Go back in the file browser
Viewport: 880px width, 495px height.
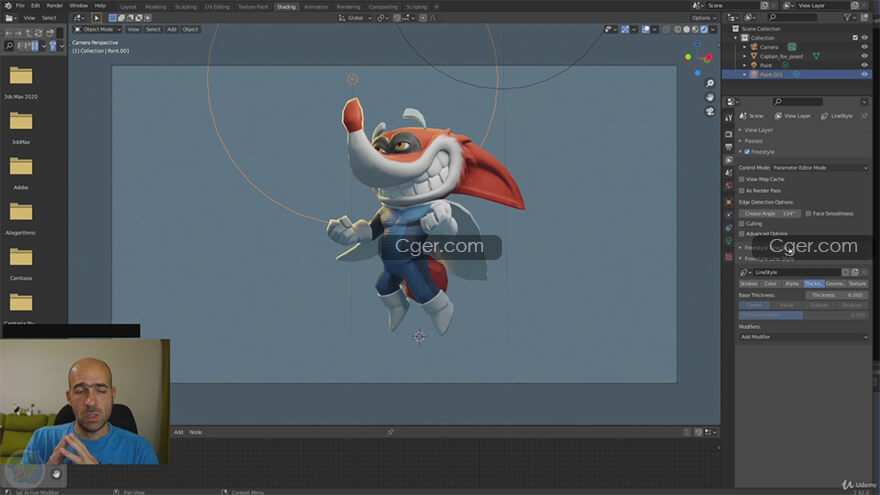(8, 33)
